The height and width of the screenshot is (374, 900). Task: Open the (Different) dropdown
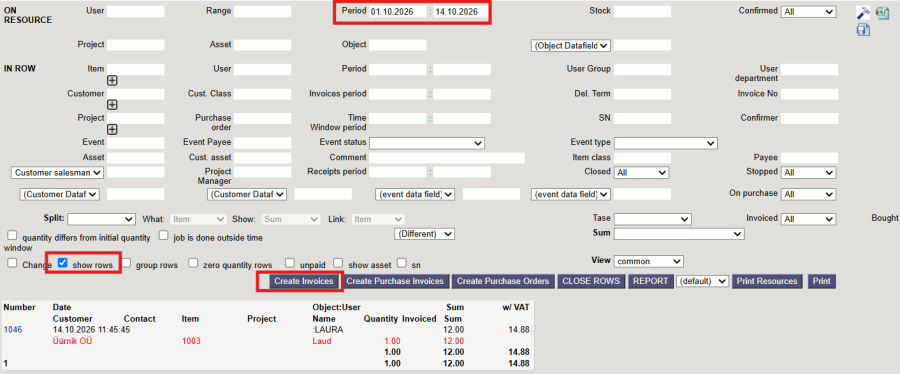[x=424, y=234]
